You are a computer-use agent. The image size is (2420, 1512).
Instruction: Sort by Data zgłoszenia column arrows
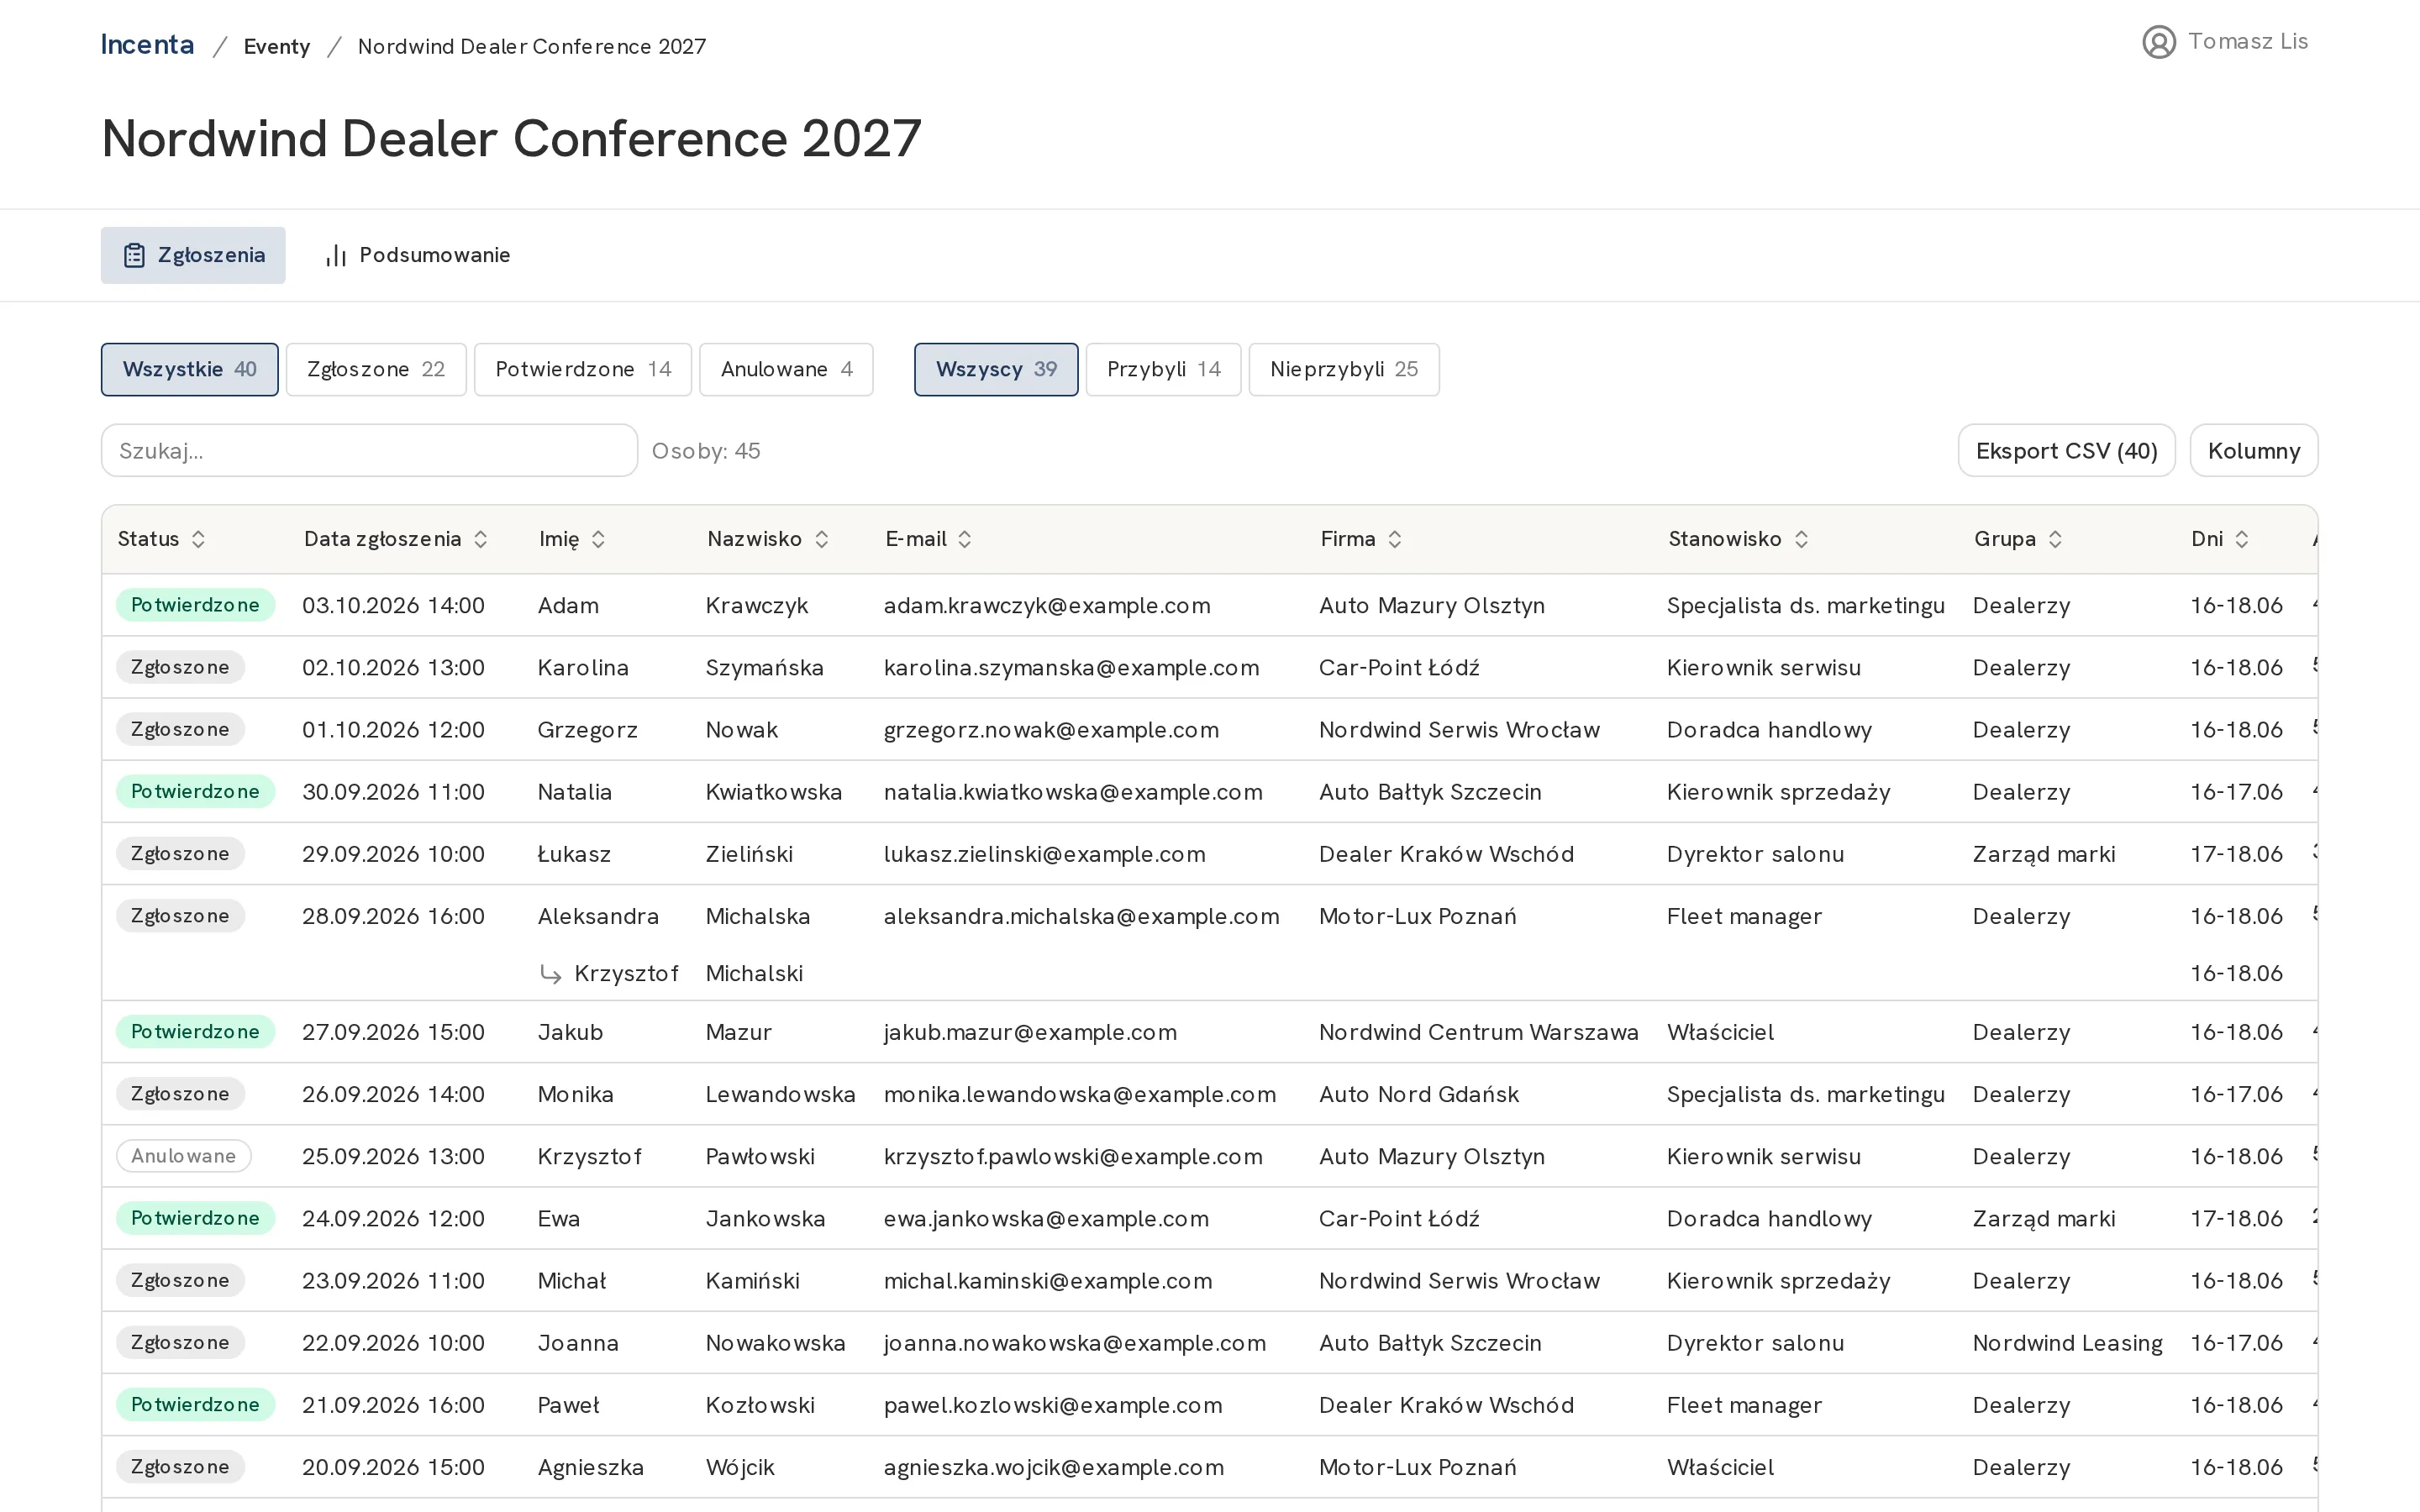click(480, 539)
